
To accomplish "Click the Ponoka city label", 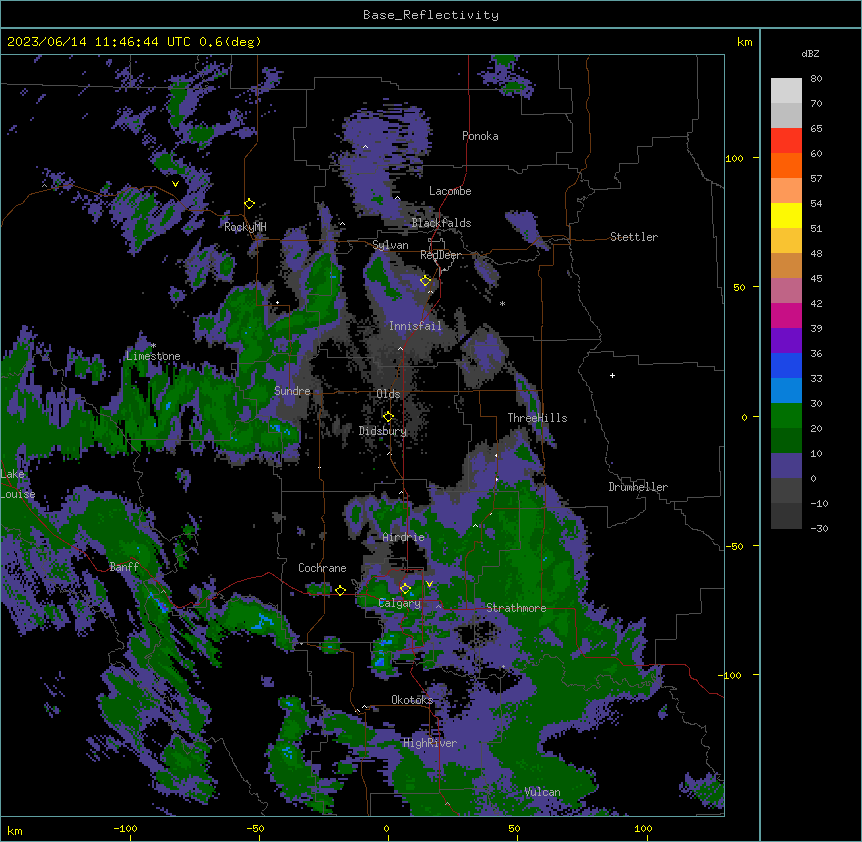I will tap(480, 136).
